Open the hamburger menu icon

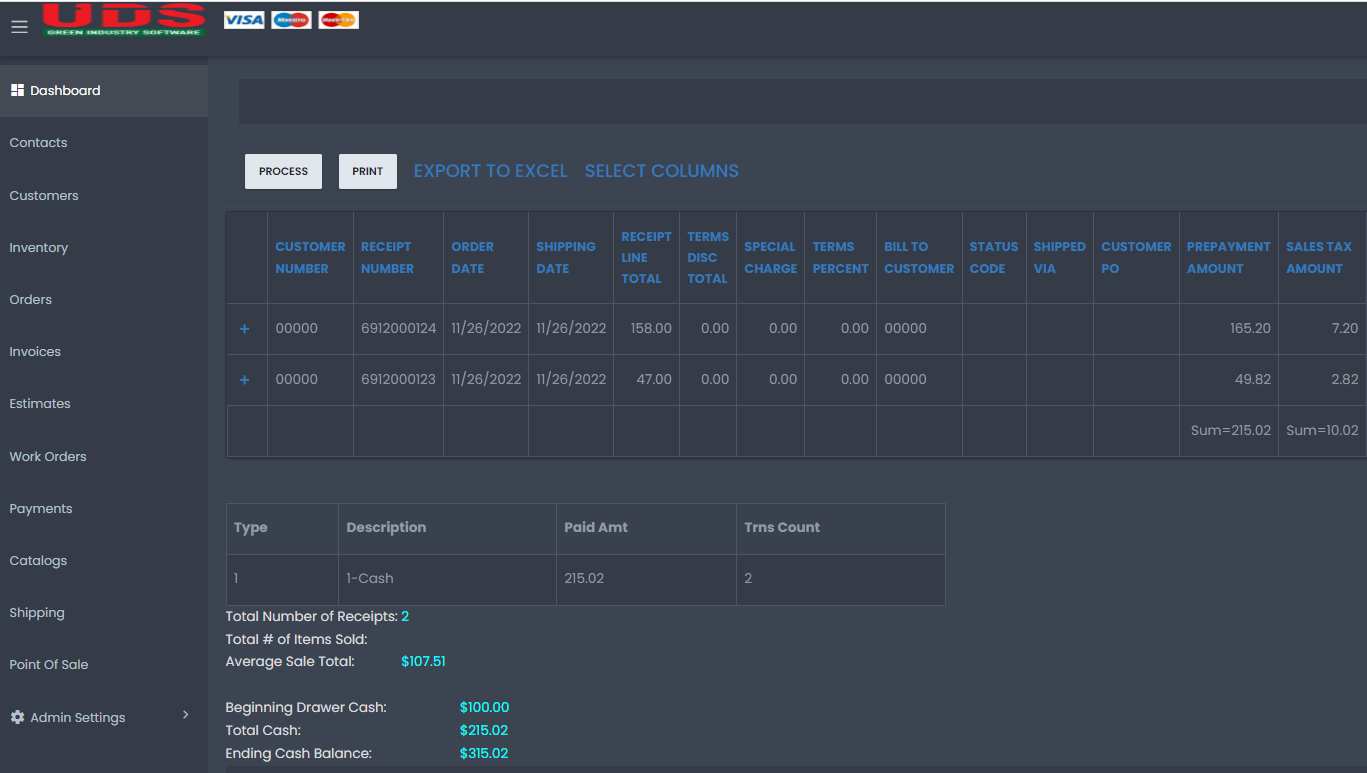point(19,27)
